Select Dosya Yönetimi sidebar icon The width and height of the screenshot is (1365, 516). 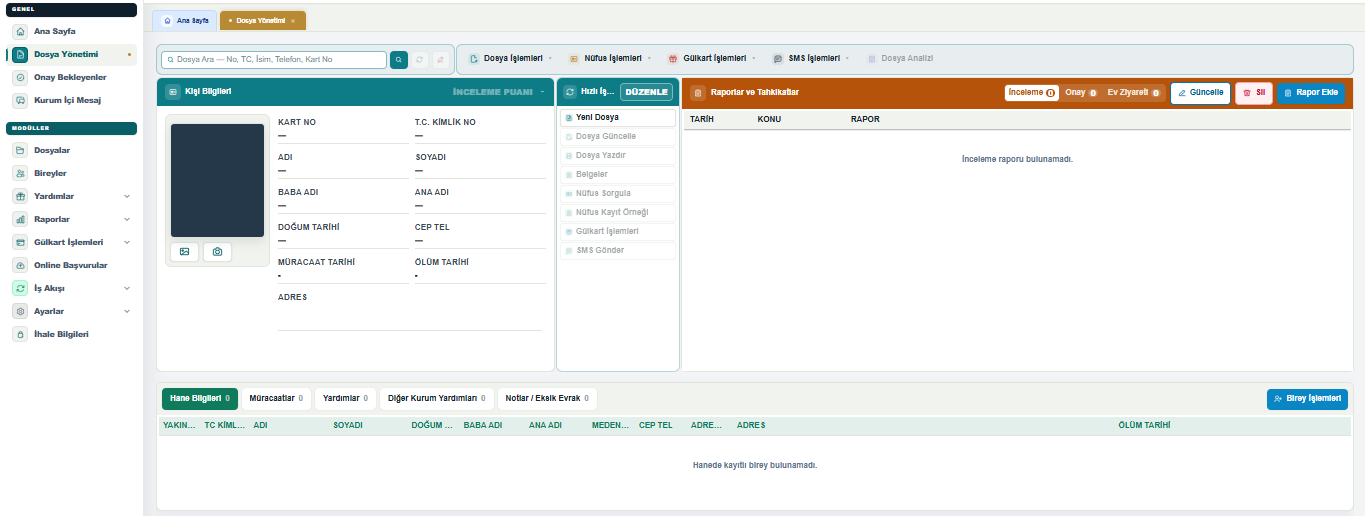[x=20, y=54]
